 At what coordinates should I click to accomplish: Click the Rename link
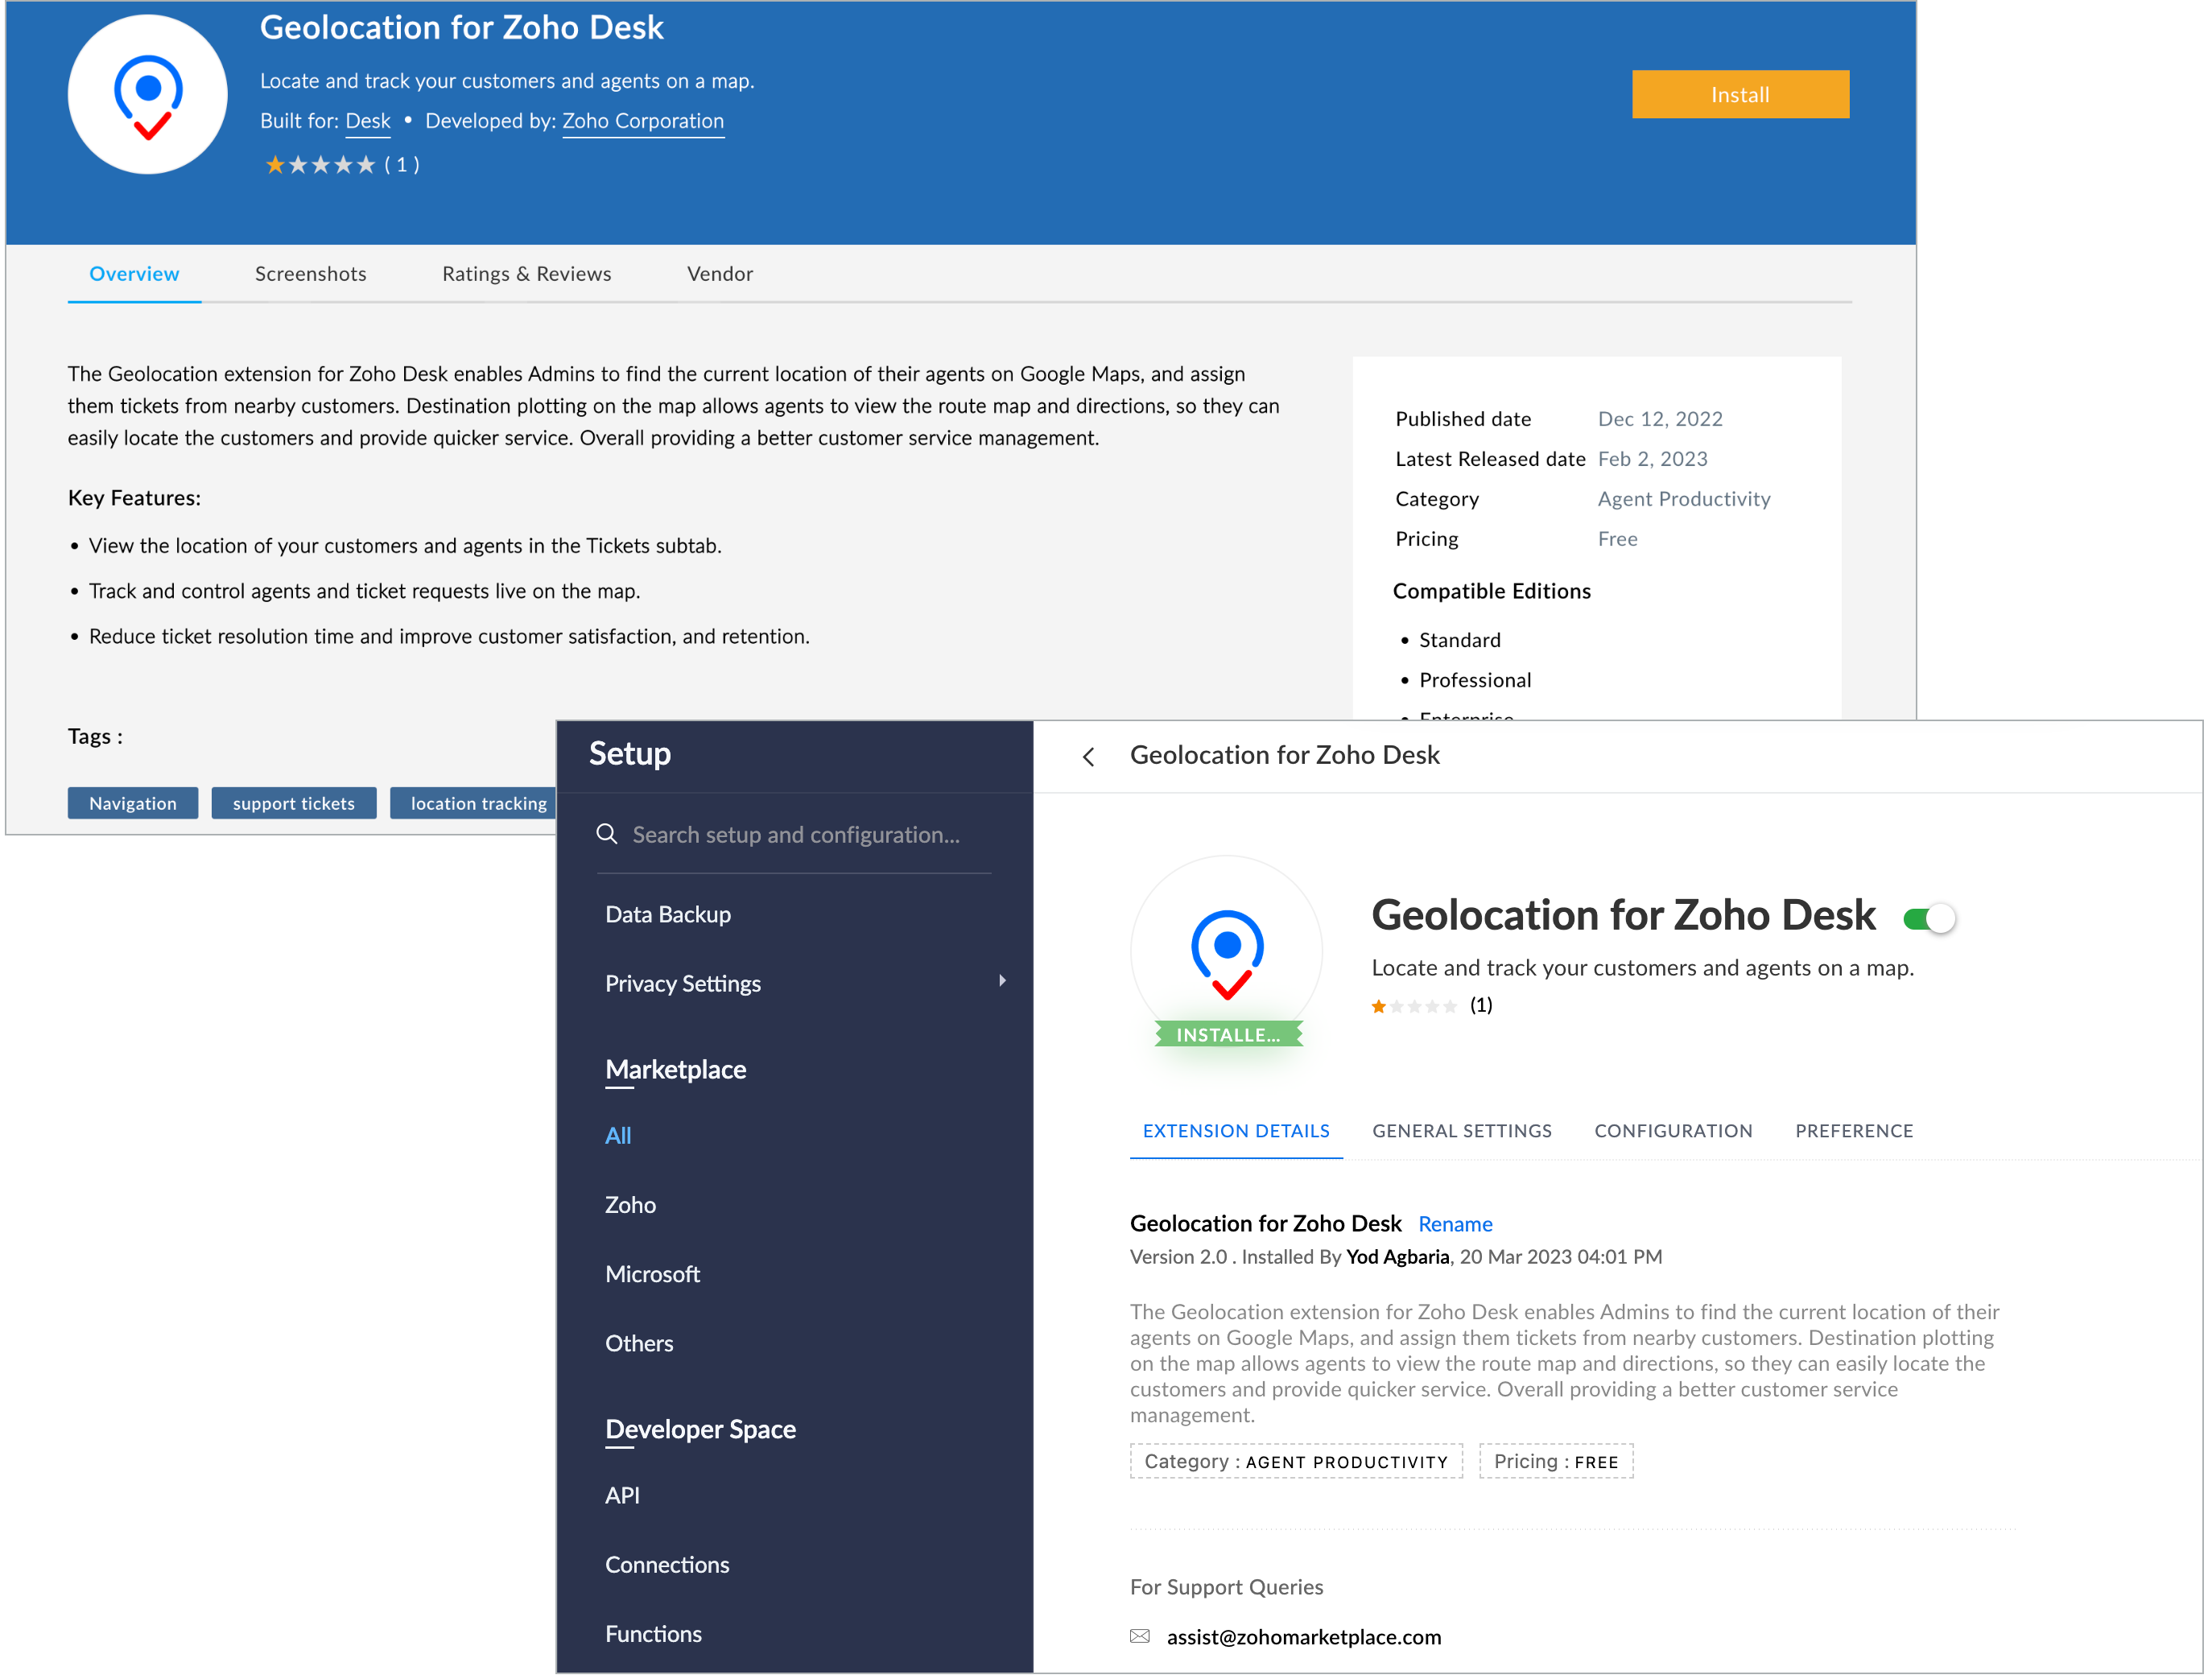[x=1455, y=1224]
